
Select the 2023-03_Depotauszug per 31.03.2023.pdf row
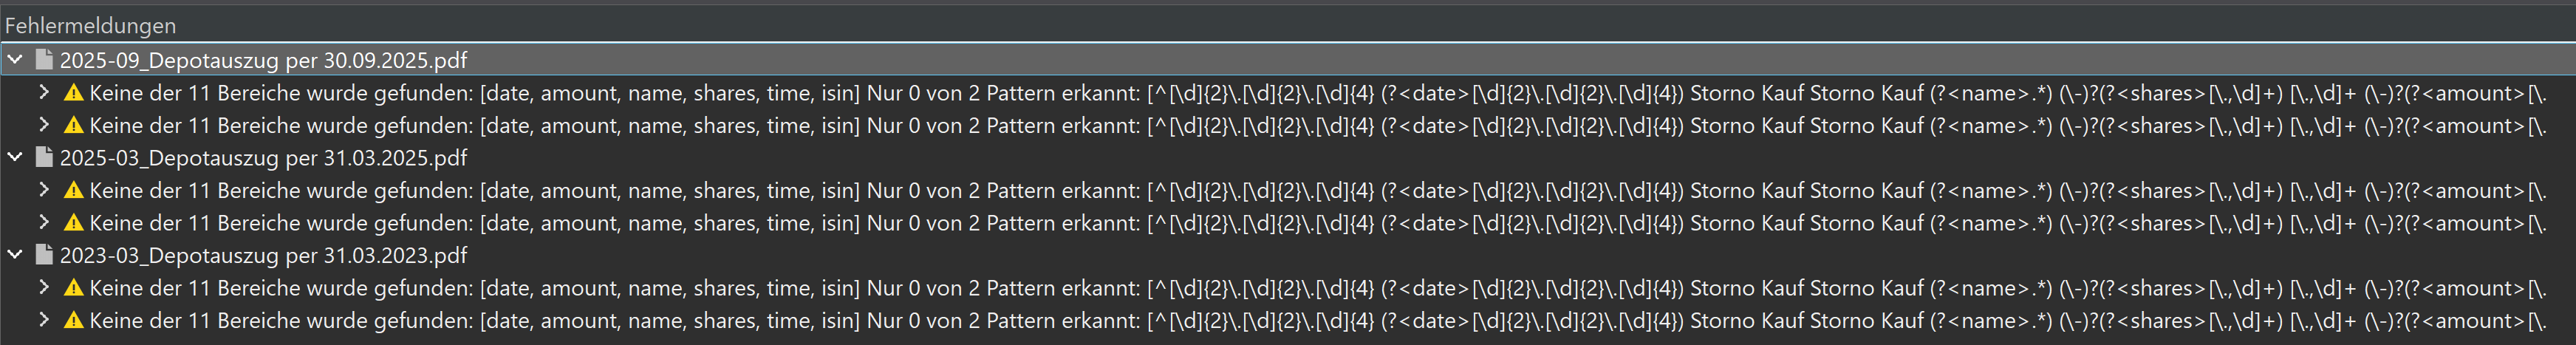click(263, 256)
